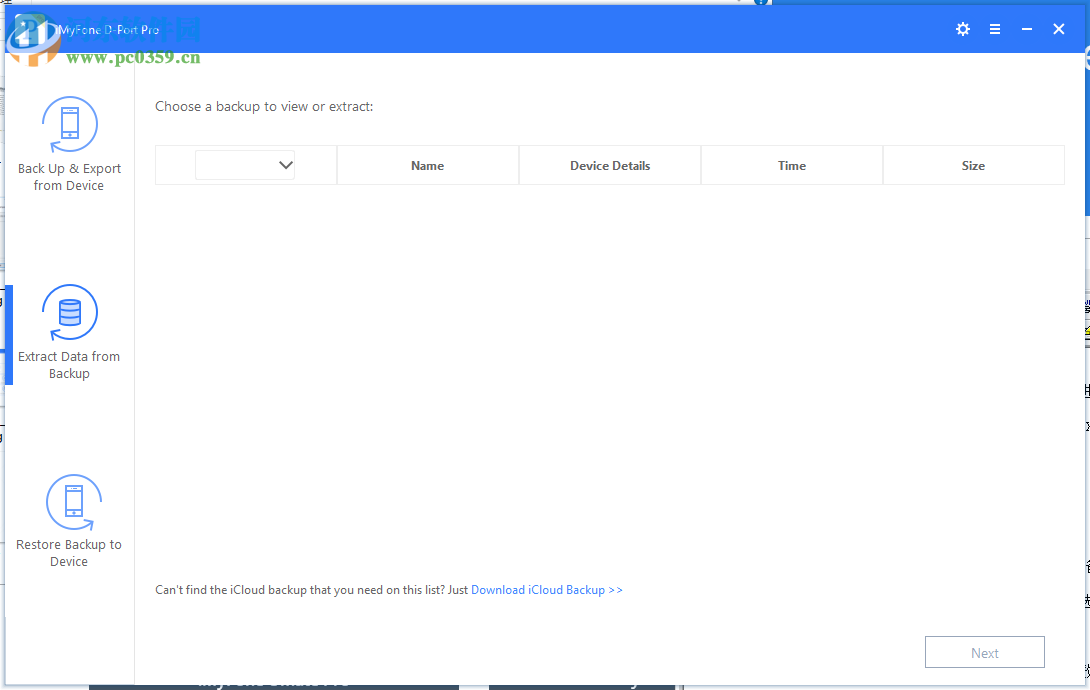The height and width of the screenshot is (690, 1090).
Task: Sort by the Name column header
Action: 428,165
